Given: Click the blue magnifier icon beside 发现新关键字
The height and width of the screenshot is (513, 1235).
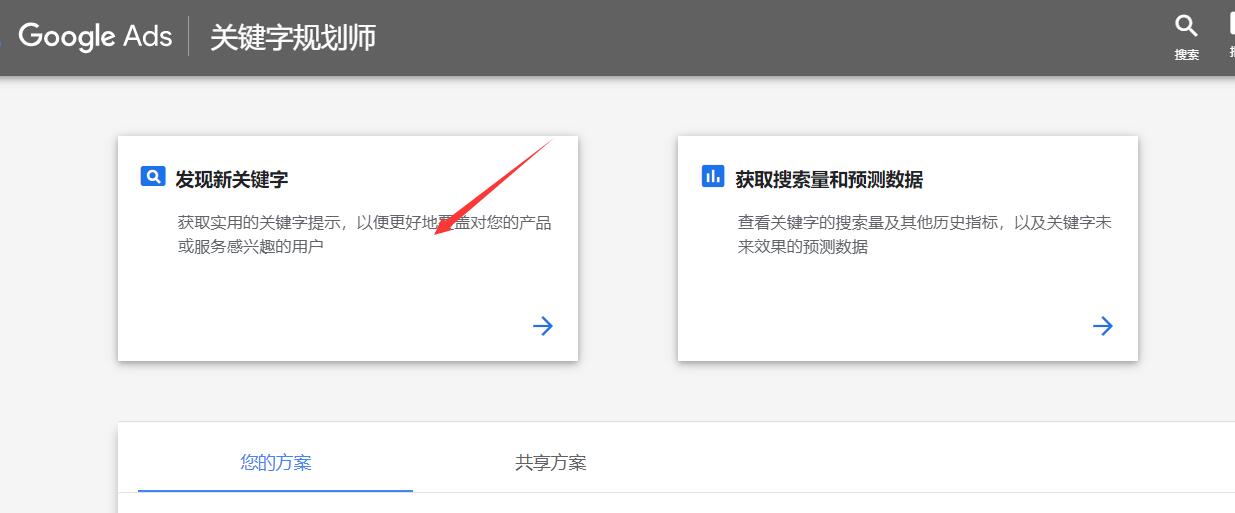Looking at the screenshot, I should (x=153, y=177).
